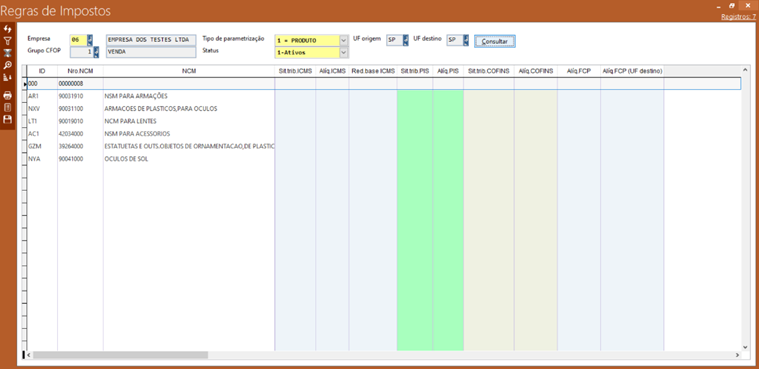Click the Consultar button
The height and width of the screenshot is (369, 759).
494,42
